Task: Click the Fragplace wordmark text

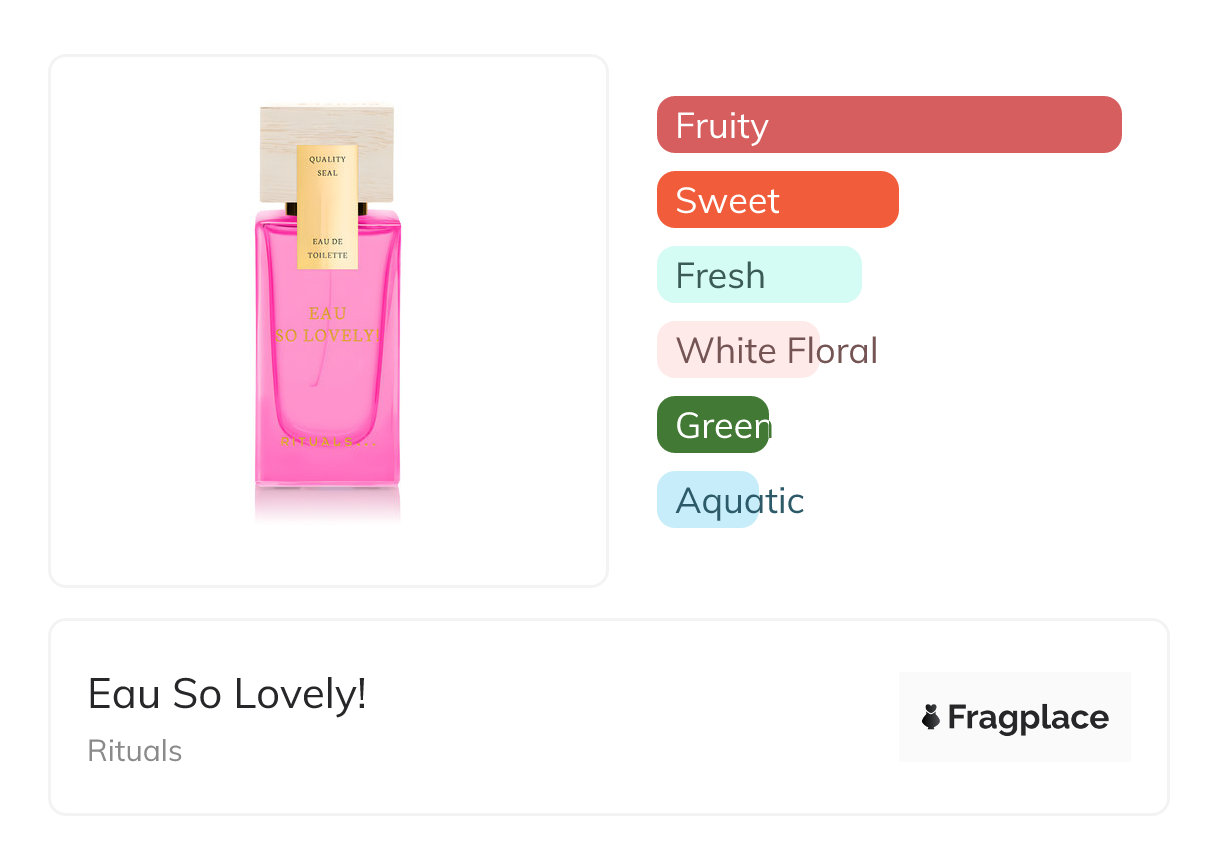Action: coord(1028,718)
